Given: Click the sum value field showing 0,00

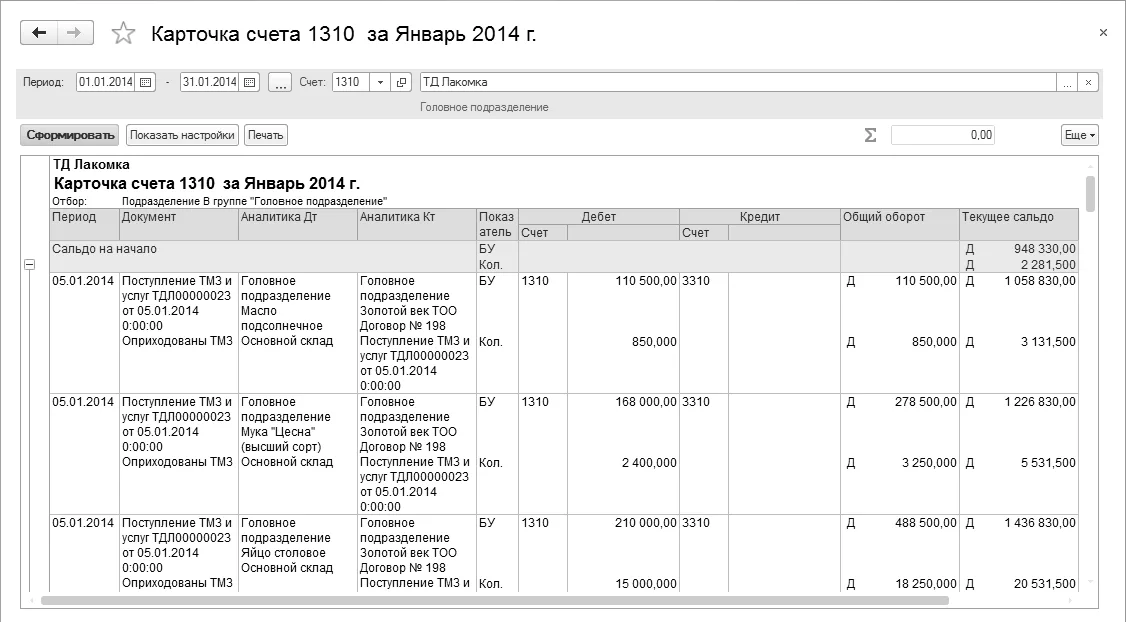Looking at the screenshot, I should 942,135.
